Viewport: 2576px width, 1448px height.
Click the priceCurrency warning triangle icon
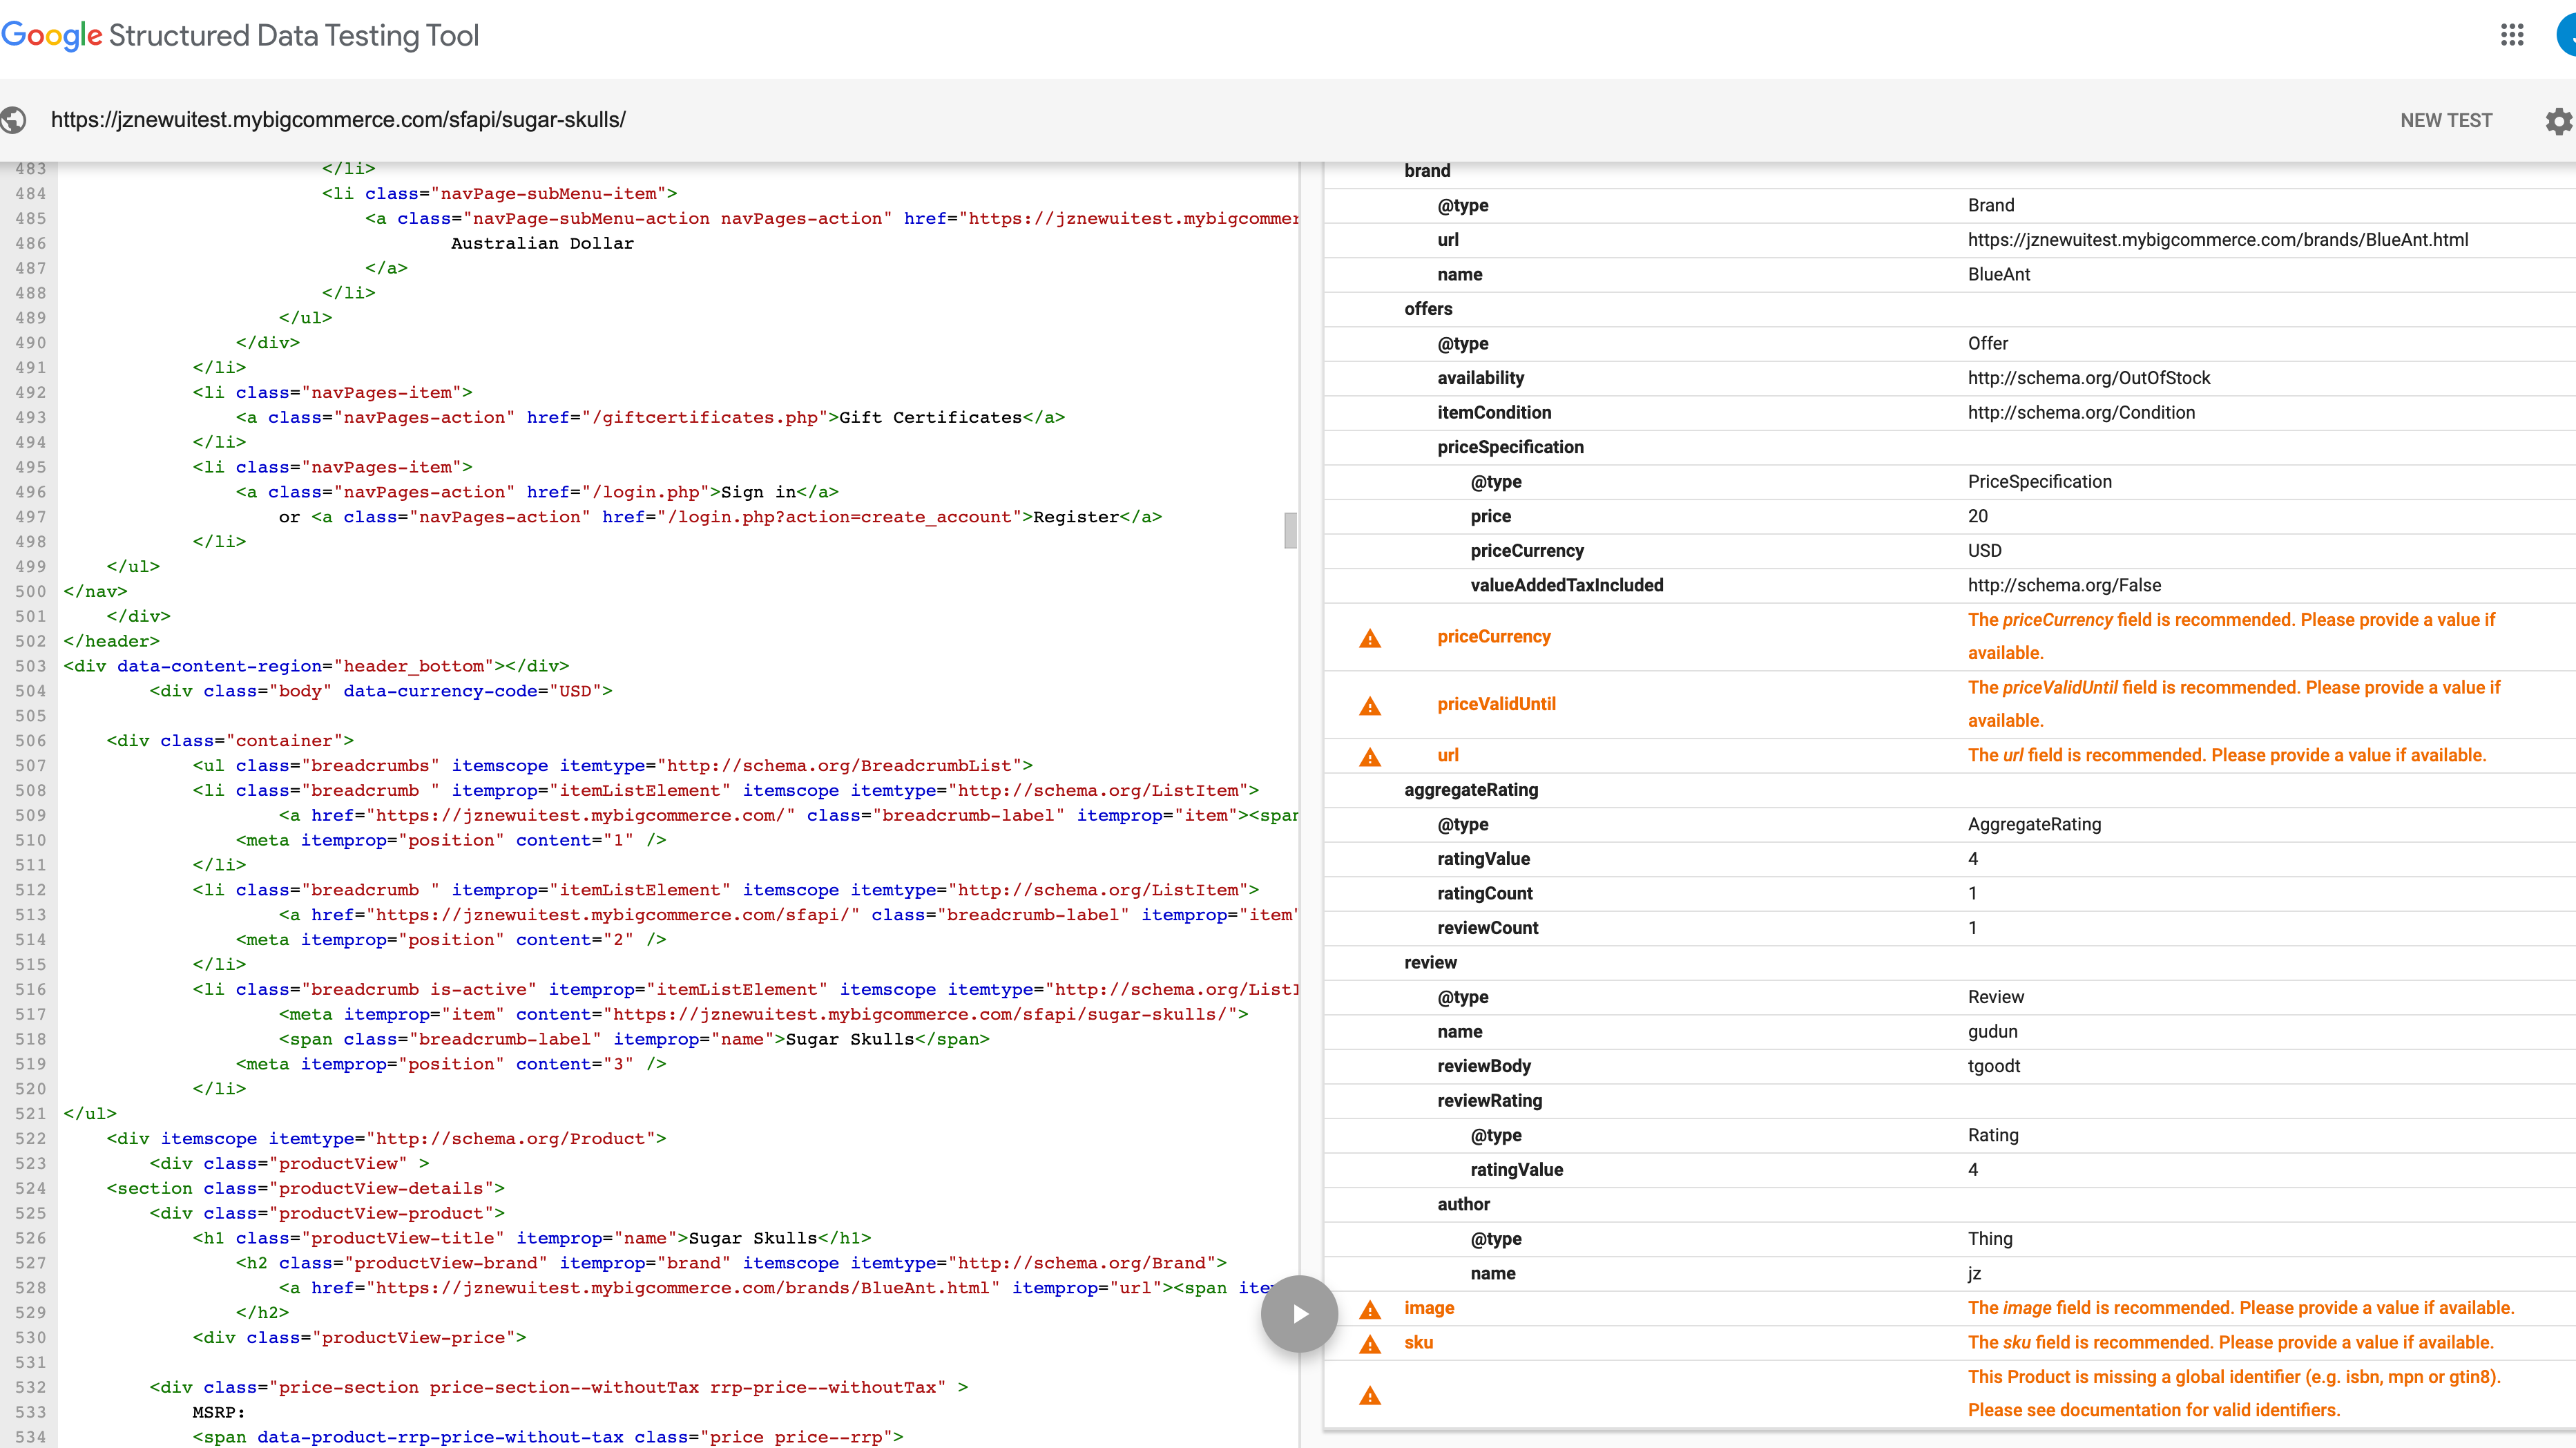[1370, 638]
